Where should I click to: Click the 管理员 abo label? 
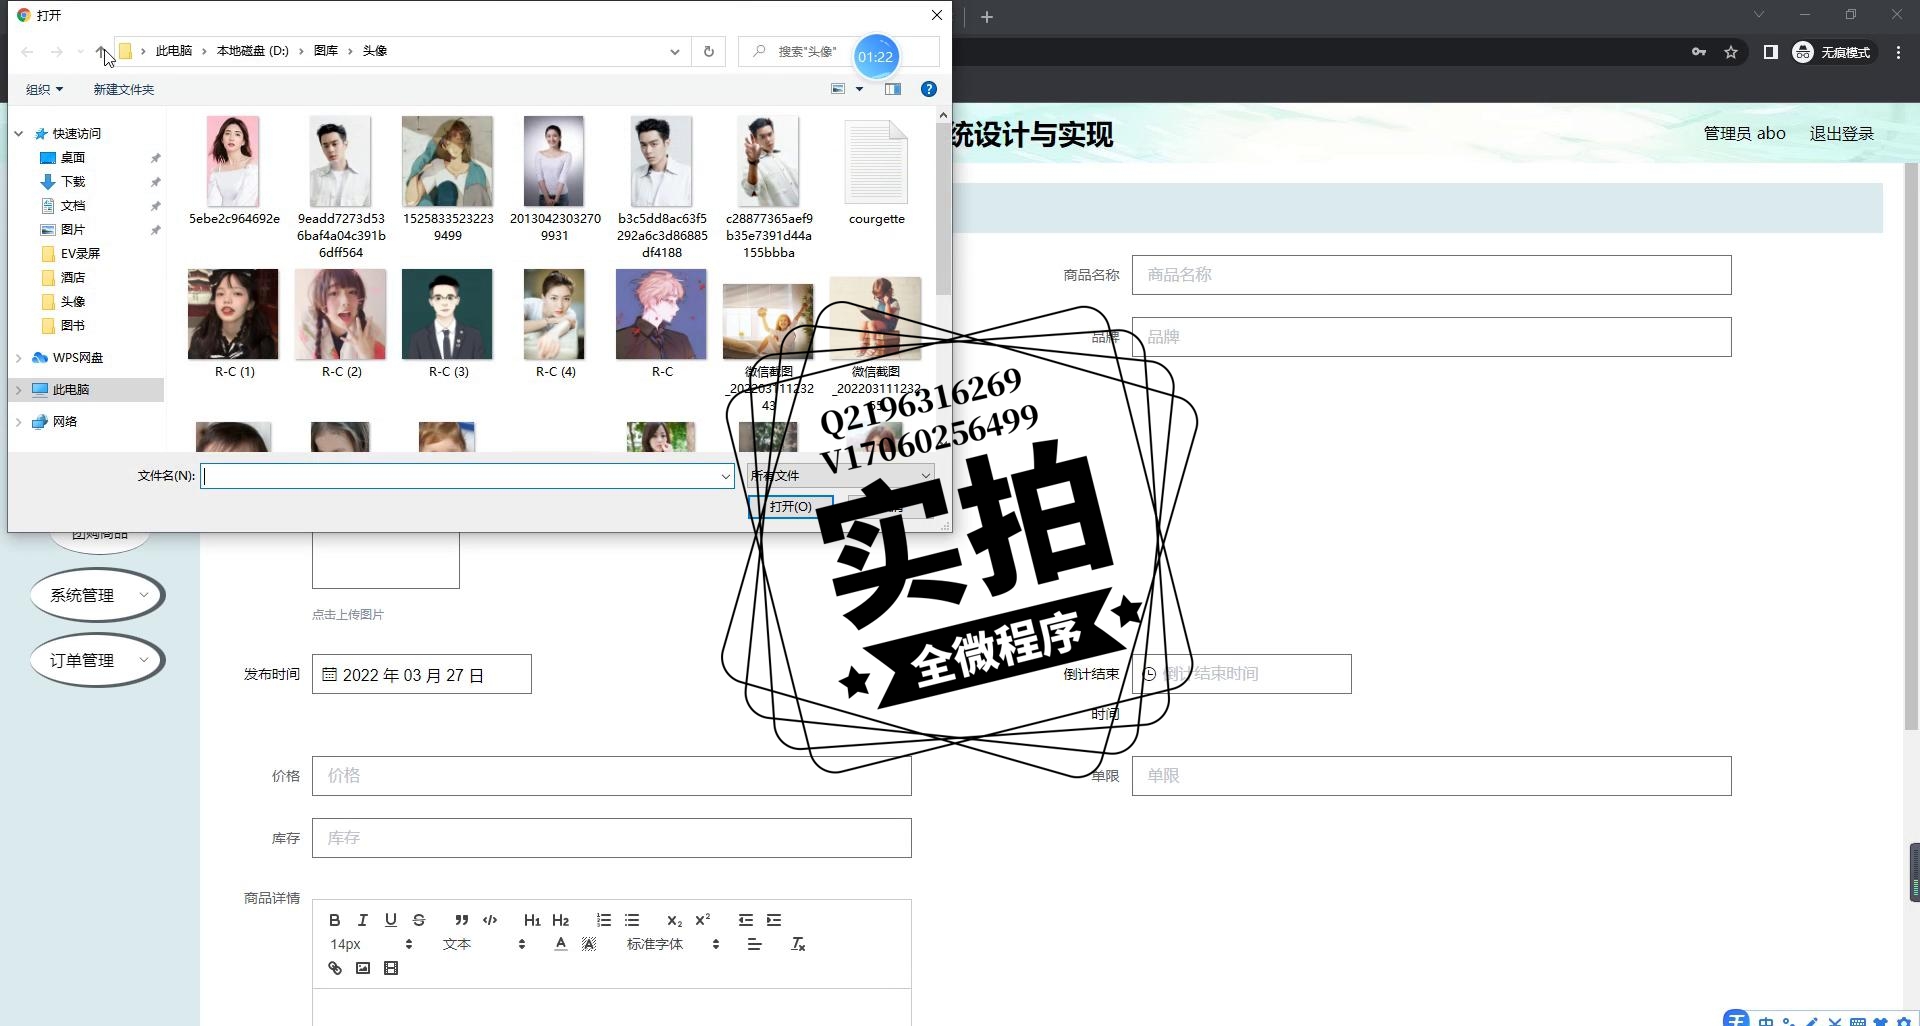(x=1744, y=133)
